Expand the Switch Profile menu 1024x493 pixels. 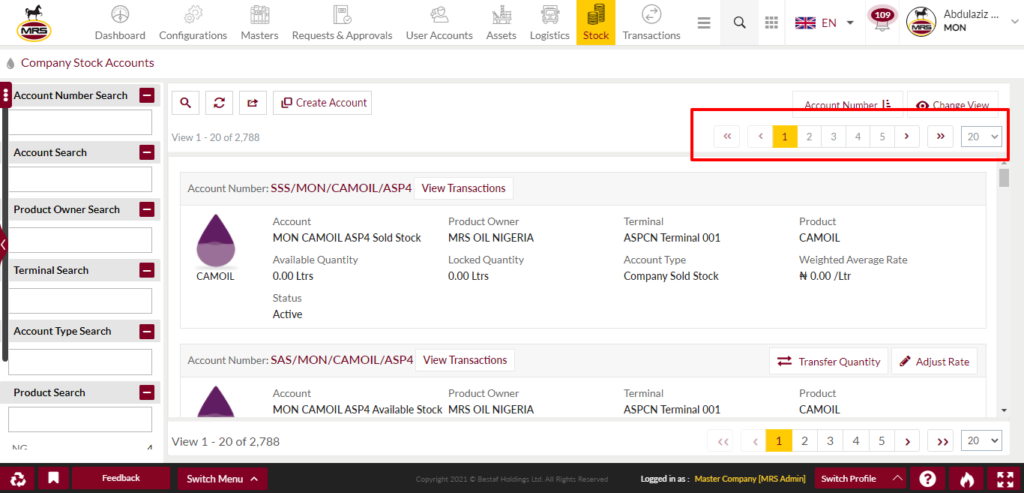861,479
